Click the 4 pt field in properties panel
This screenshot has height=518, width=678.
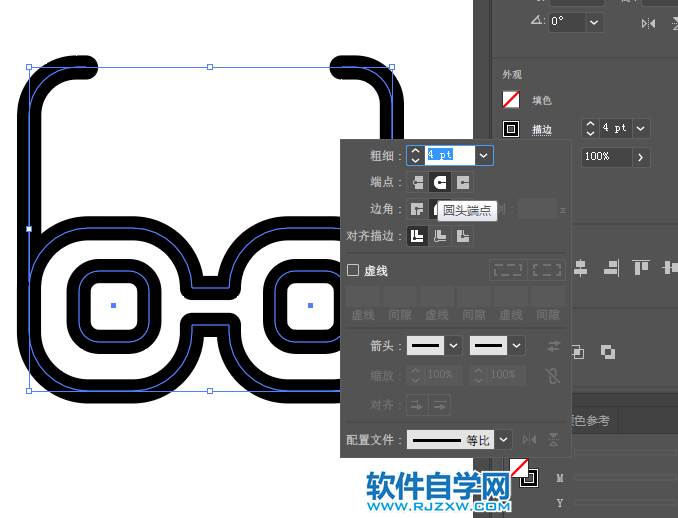click(x=615, y=128)
